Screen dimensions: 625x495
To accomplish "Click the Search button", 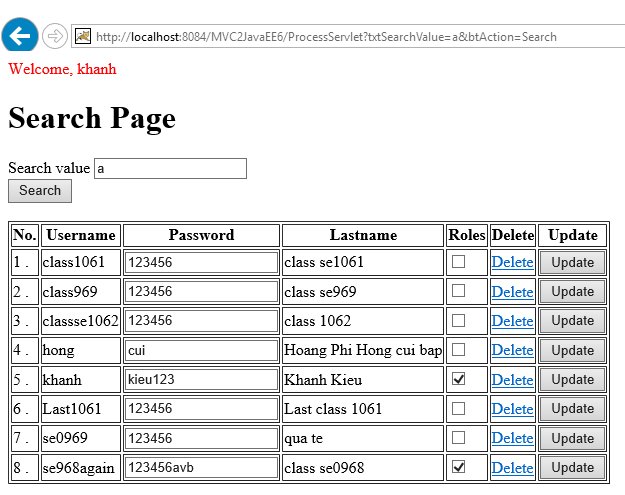I will [40, 191].
